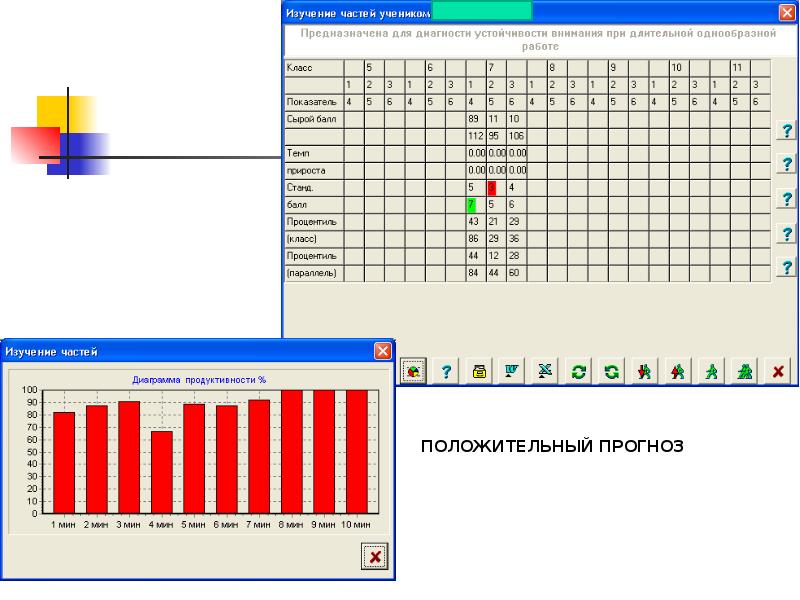Close diagram window via title bar X
Image resolution: width=800 pixels, height=600 pixels.
point(382,351)
